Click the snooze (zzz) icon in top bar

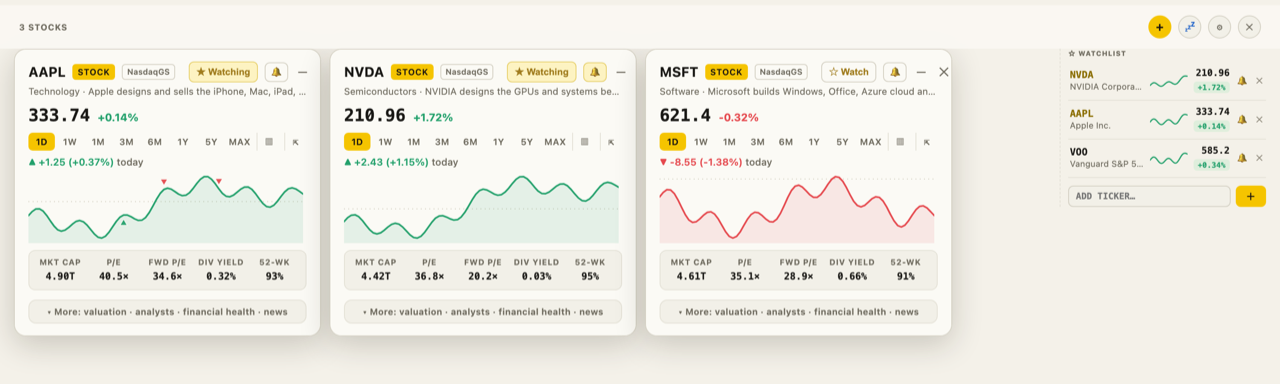coord(1189,27)
